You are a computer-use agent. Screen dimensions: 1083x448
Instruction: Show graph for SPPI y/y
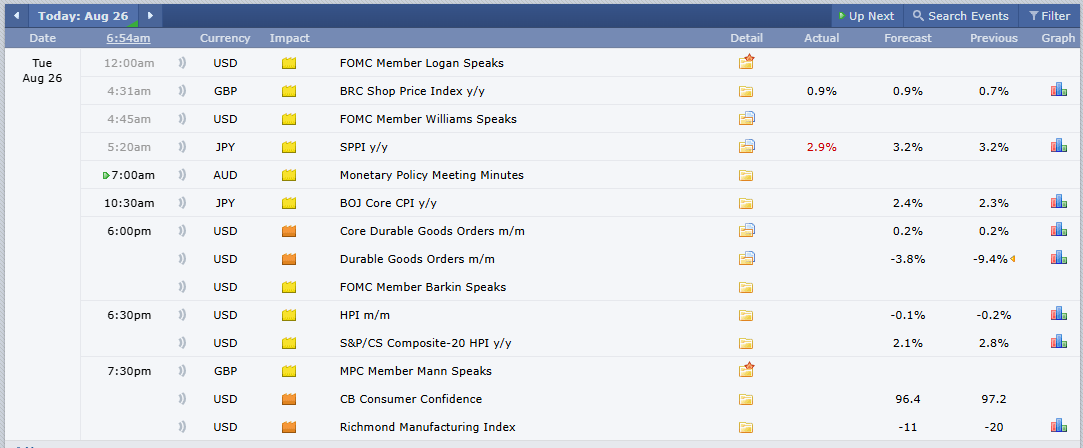click(1058, 146)
